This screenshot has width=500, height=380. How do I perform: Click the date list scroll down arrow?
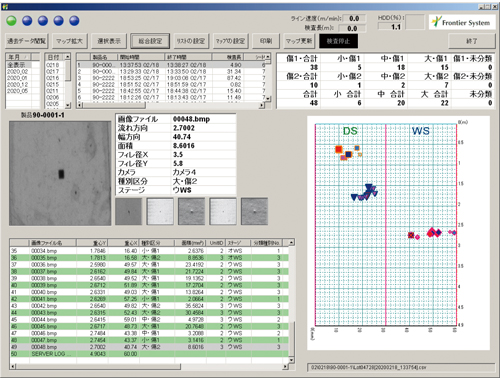68,105
